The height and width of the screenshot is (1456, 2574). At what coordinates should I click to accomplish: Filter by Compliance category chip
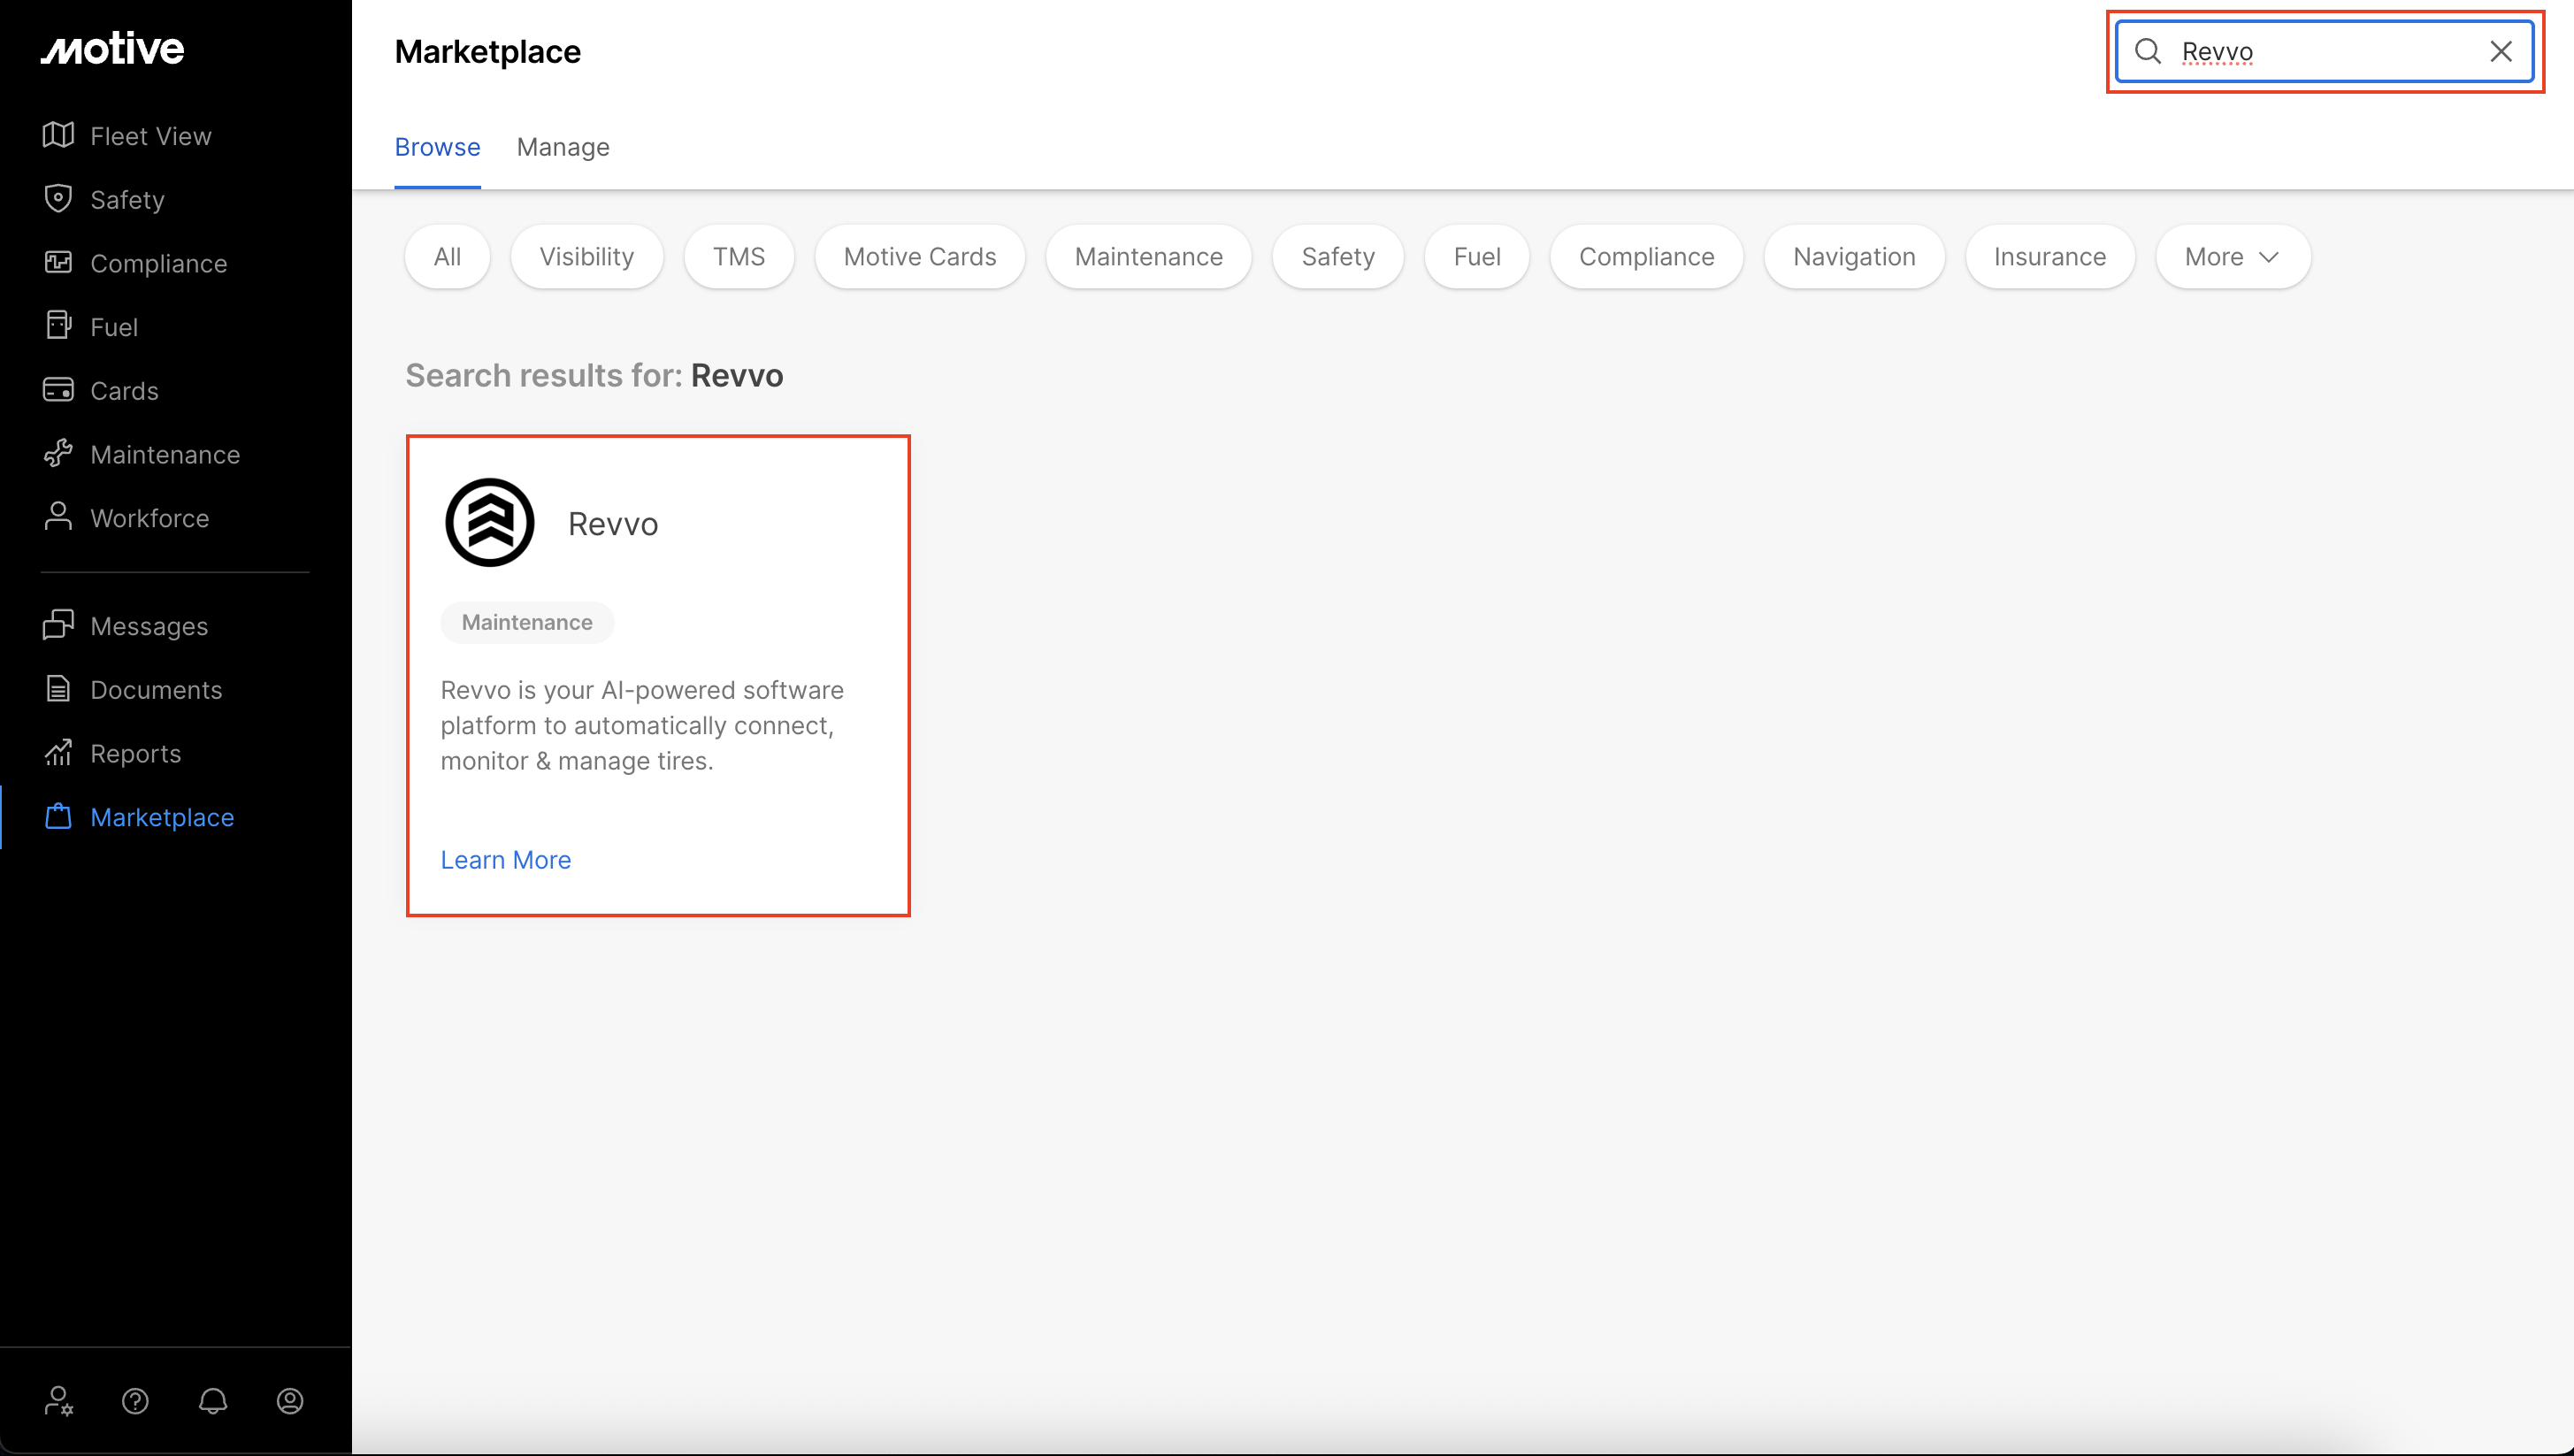click(x=1647, y=257)
